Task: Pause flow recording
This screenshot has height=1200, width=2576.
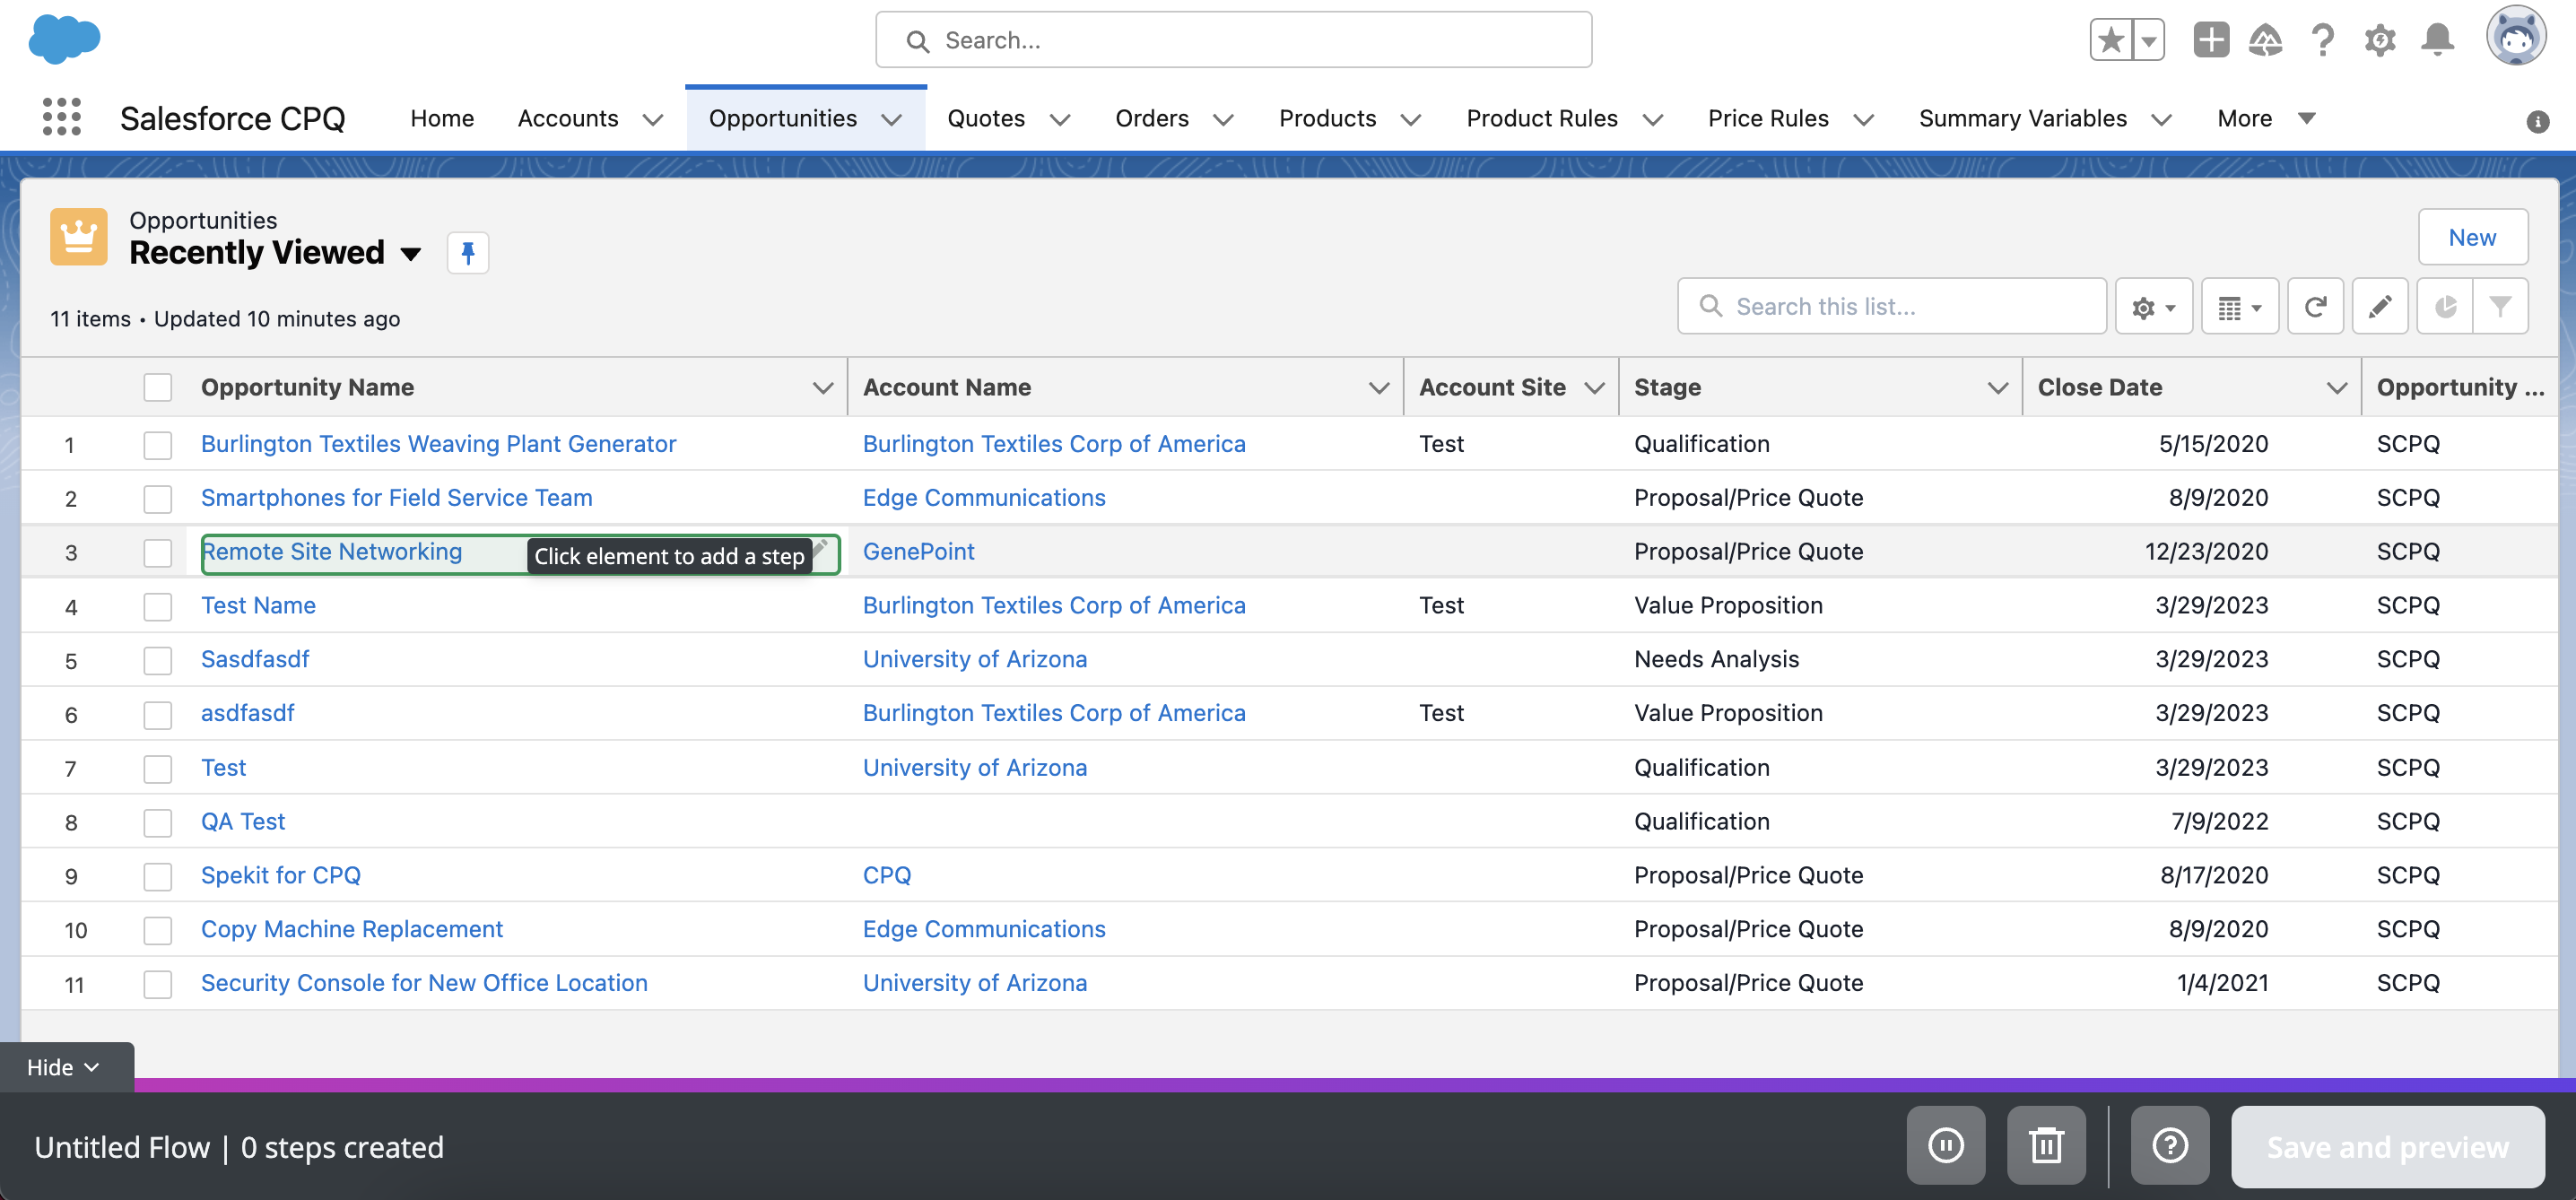Action: click(x=1945, y=1145)
